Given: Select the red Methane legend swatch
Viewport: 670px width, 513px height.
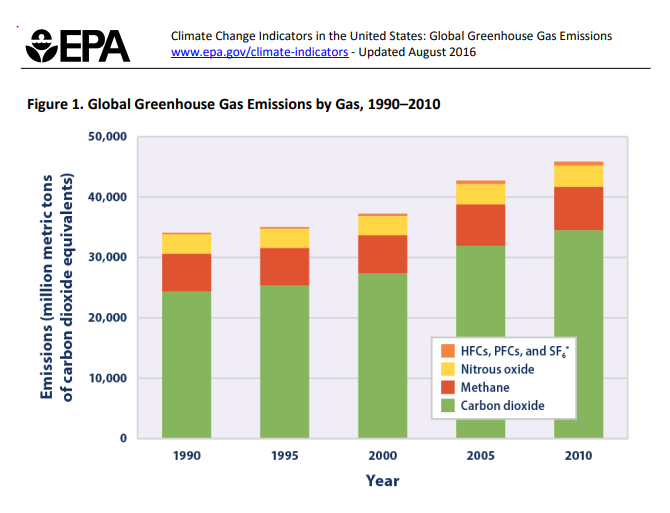Looking at the screenshot, I should coord(446,388).
